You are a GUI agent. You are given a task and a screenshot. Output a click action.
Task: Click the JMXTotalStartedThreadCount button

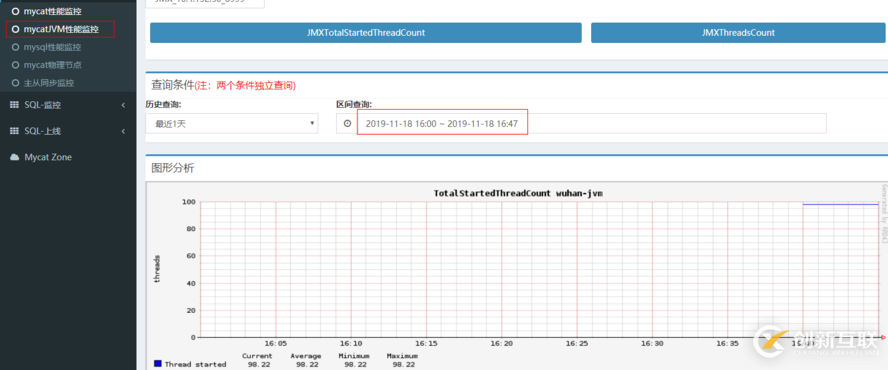(366, 33)
